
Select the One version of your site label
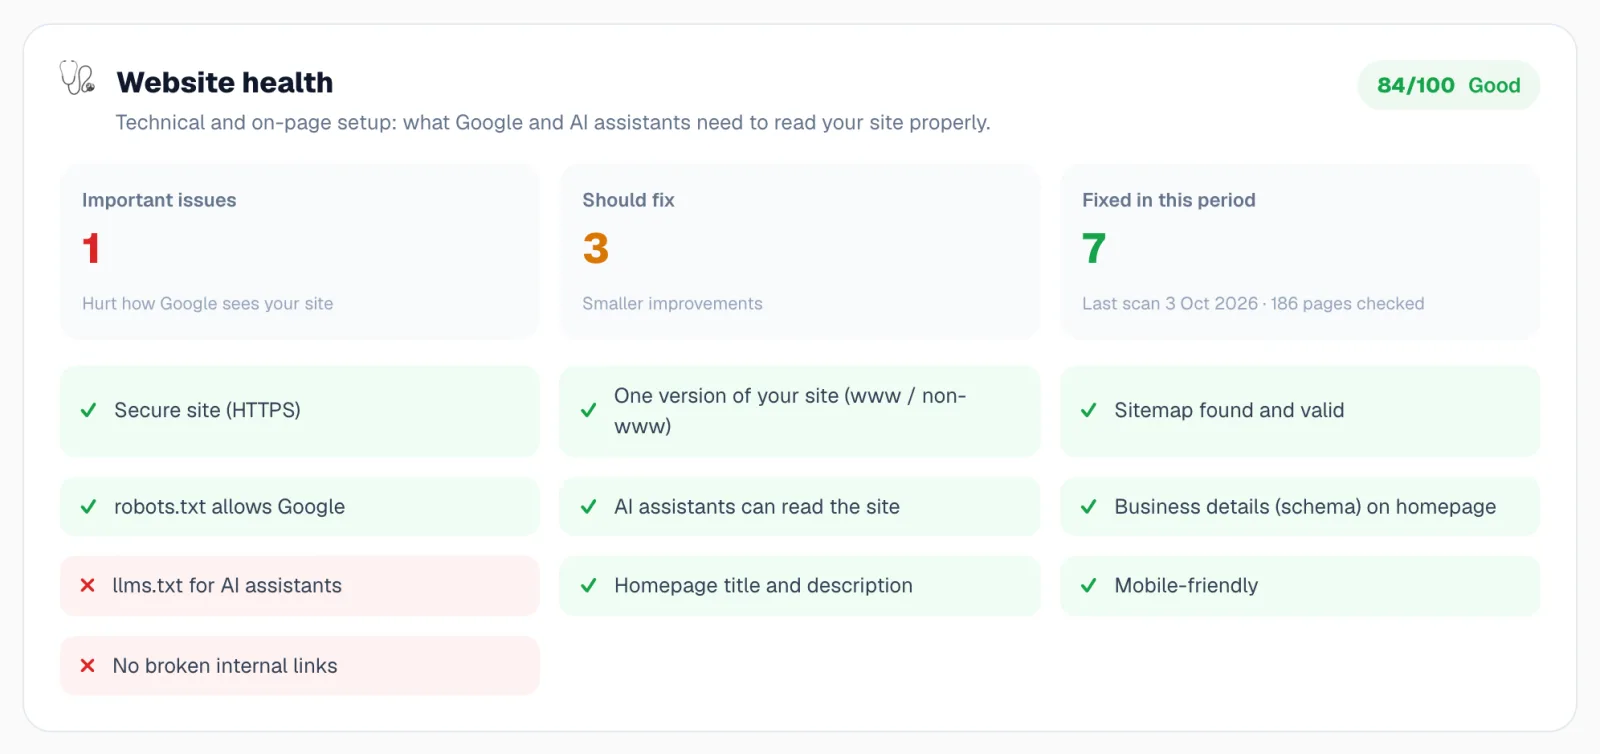[790, 411]
